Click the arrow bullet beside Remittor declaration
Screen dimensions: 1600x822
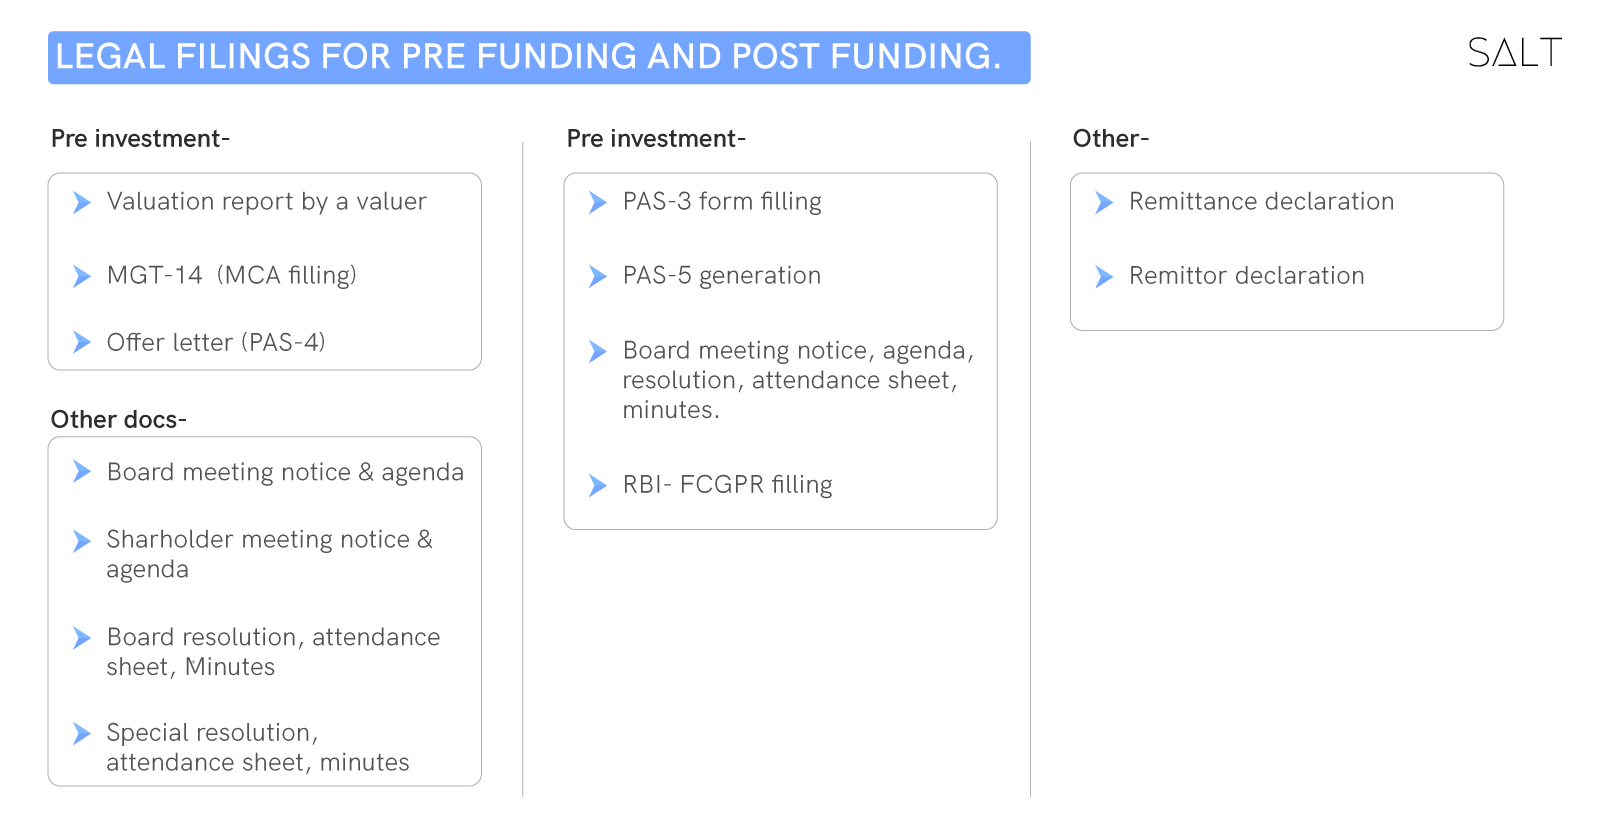pos(1104,276)
